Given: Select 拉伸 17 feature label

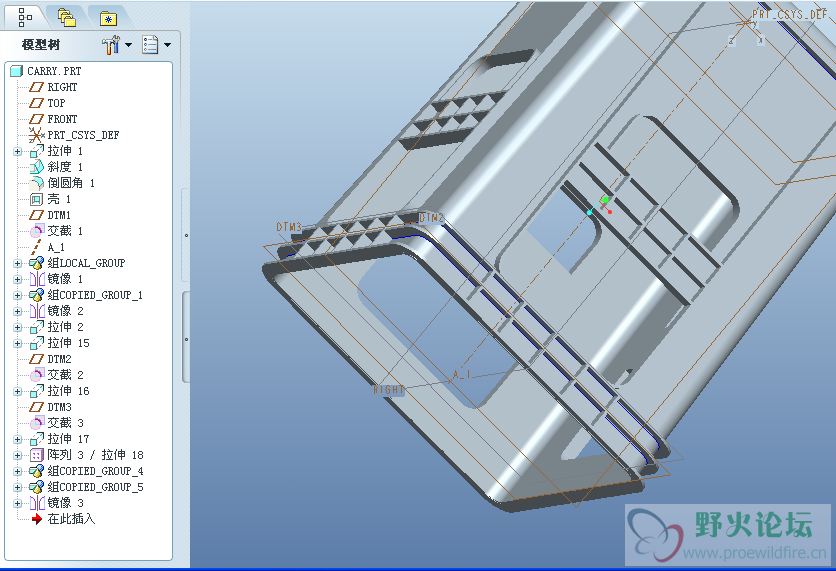Looking at the screenshot, I should tap(69, 439).
